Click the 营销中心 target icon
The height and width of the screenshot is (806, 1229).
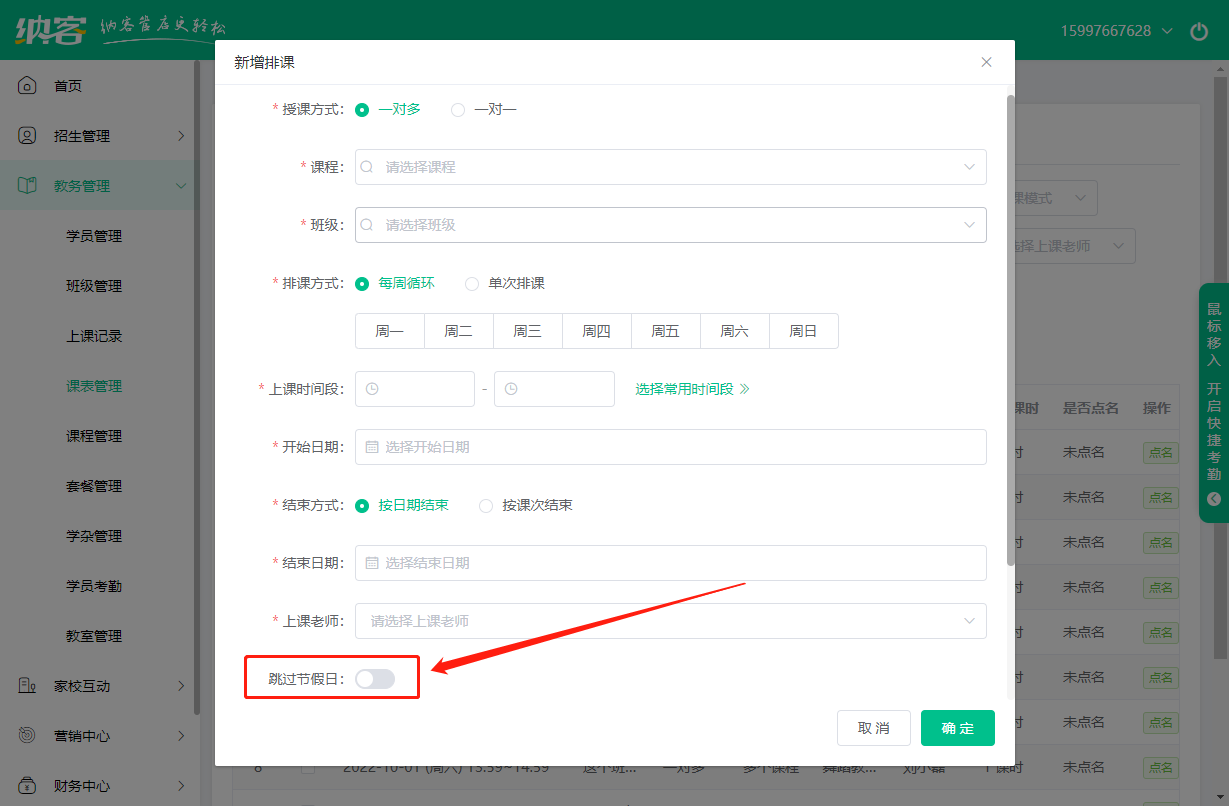click(28, 736)
